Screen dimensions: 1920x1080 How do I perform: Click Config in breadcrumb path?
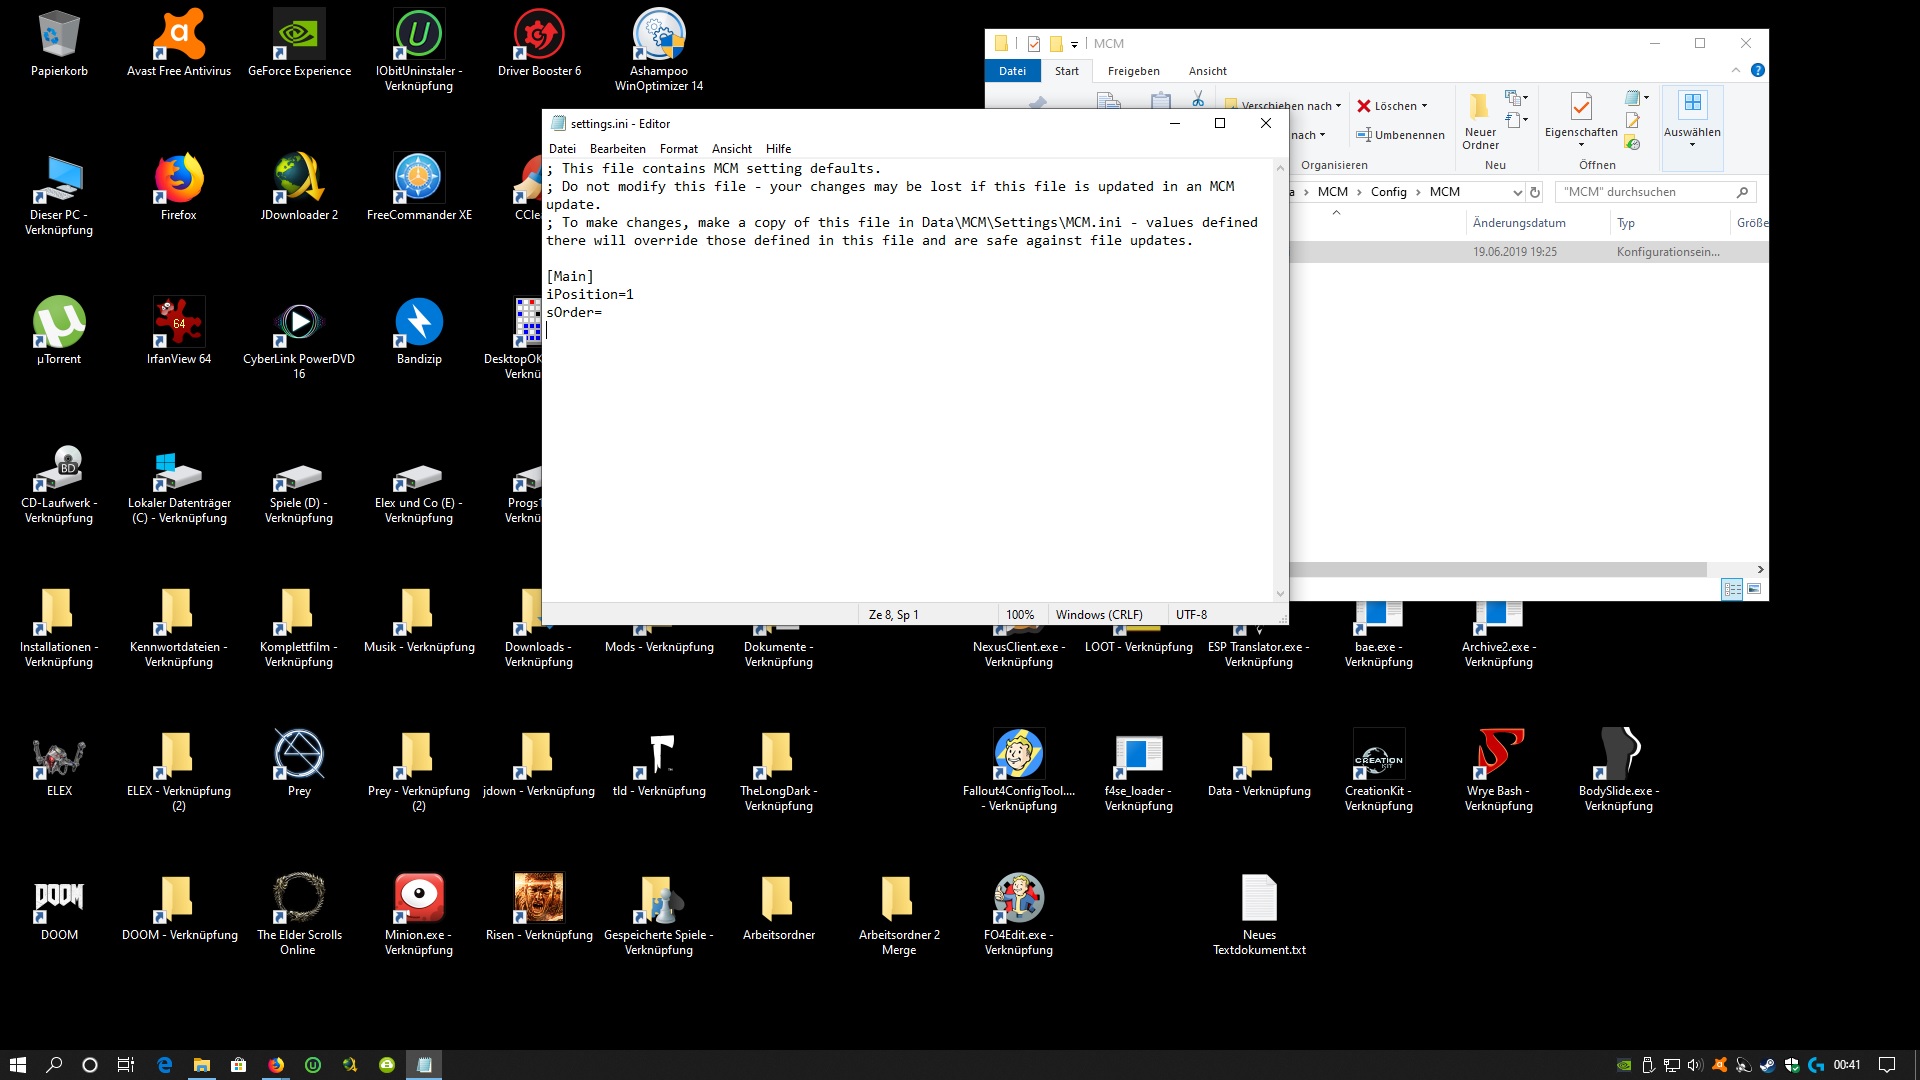point(1388,192)
